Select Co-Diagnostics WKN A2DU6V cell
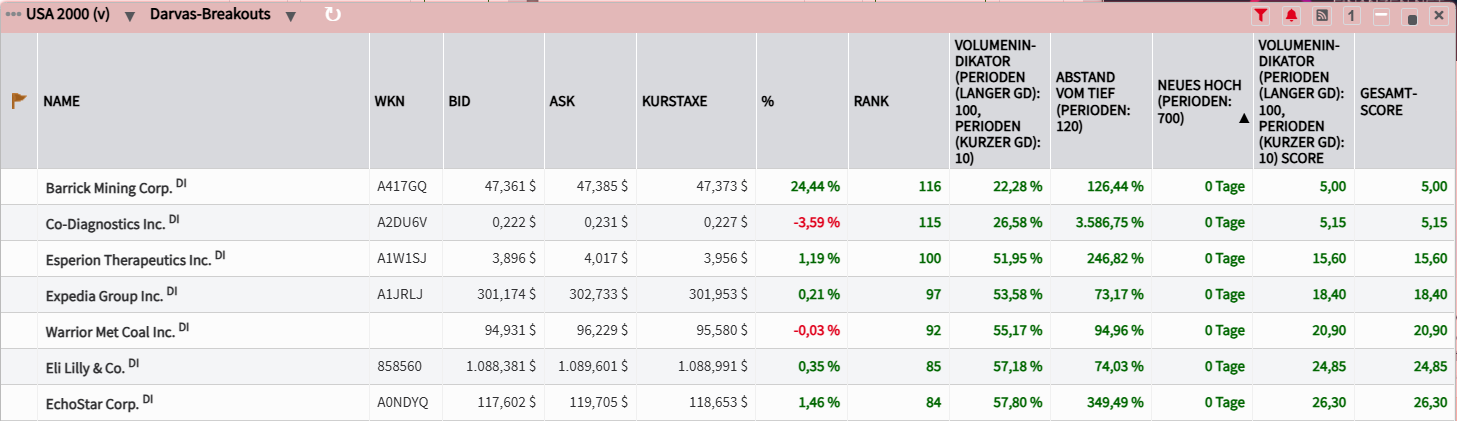Viewport: 1457px width, 421px height. tap(401, 223)
